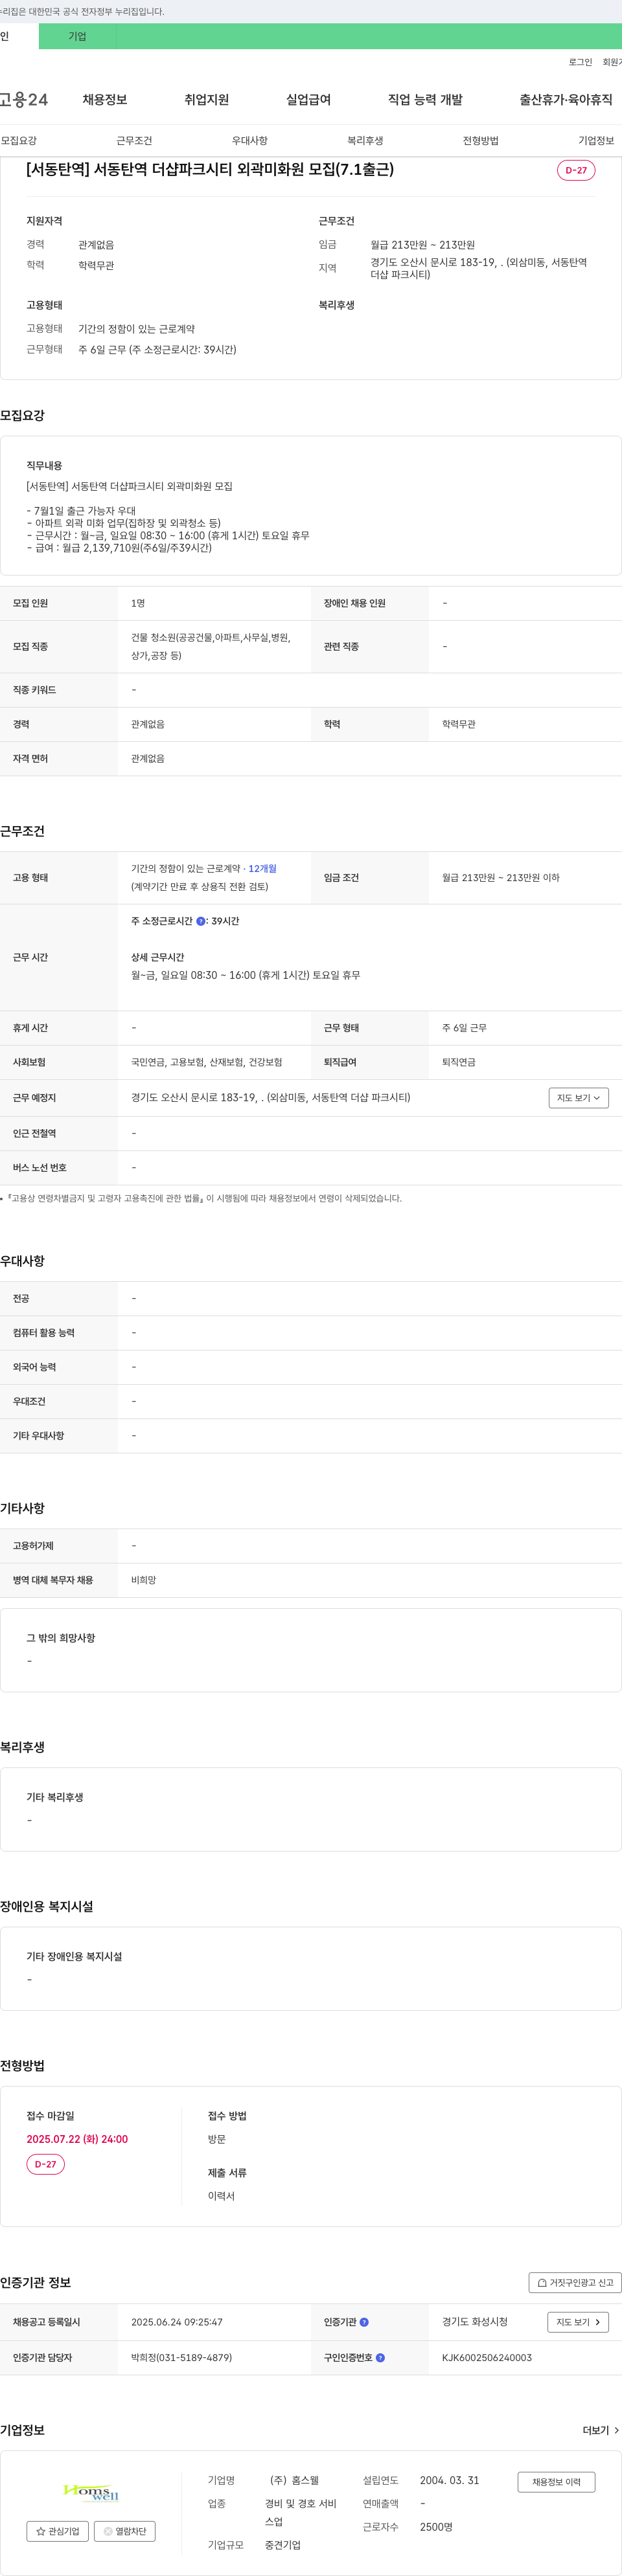The image size is (622, 2576).
Task: Click 구인인증번호 value KJK6002506240003
Action: pos(487,2358)
